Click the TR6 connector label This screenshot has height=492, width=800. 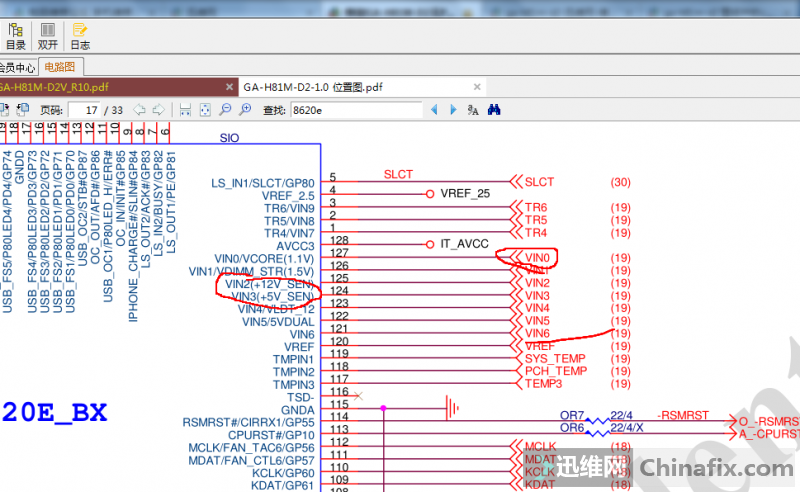pos(536,207)
